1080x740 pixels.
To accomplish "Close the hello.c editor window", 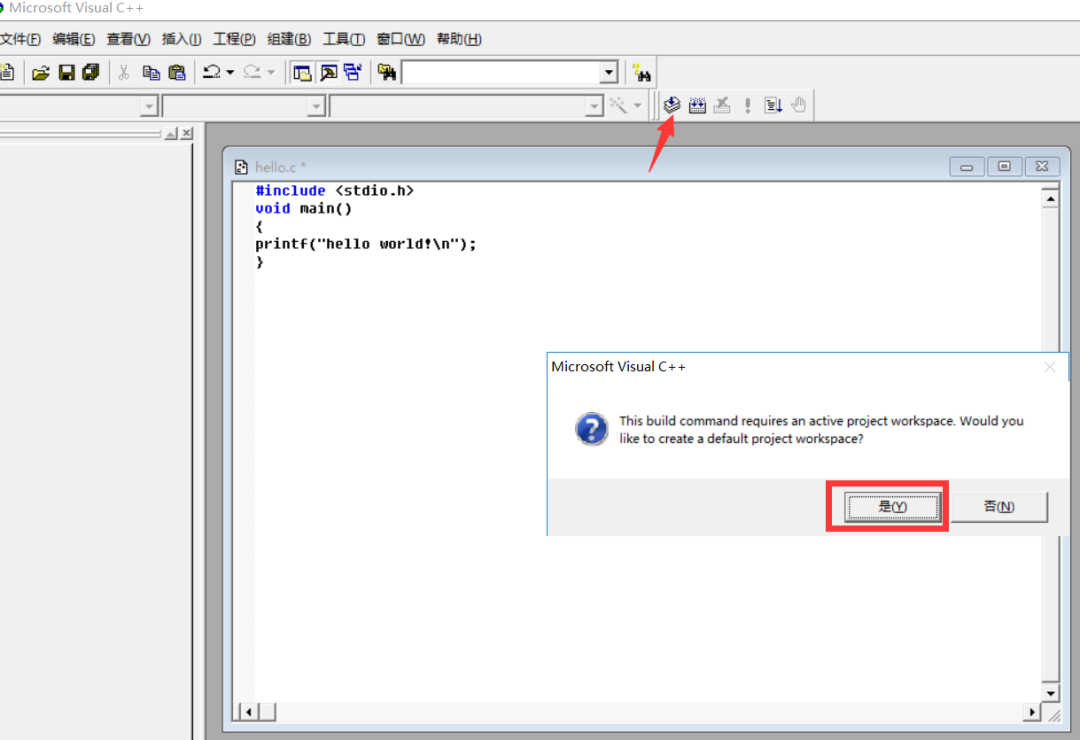I will click(1042, 167).
